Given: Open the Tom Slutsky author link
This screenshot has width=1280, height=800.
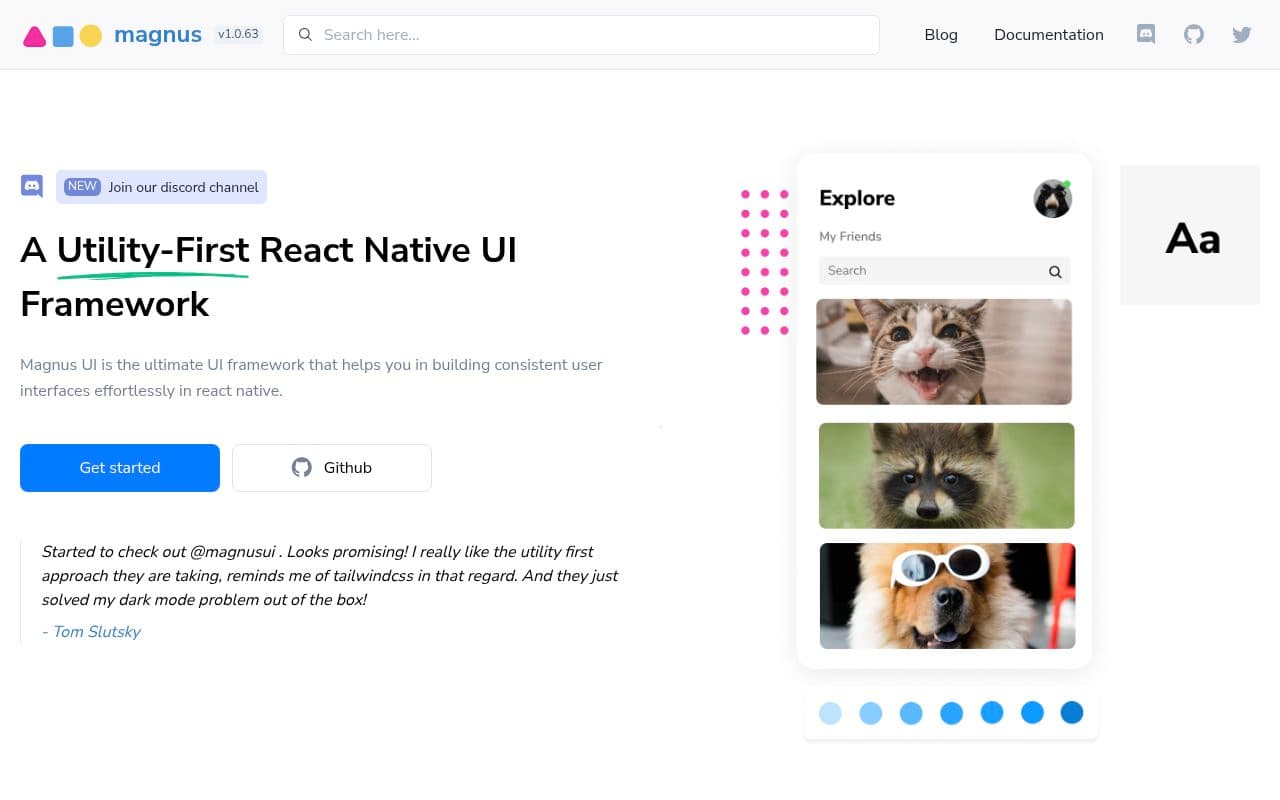Looking at the screenshot, I should click(91, 632).
